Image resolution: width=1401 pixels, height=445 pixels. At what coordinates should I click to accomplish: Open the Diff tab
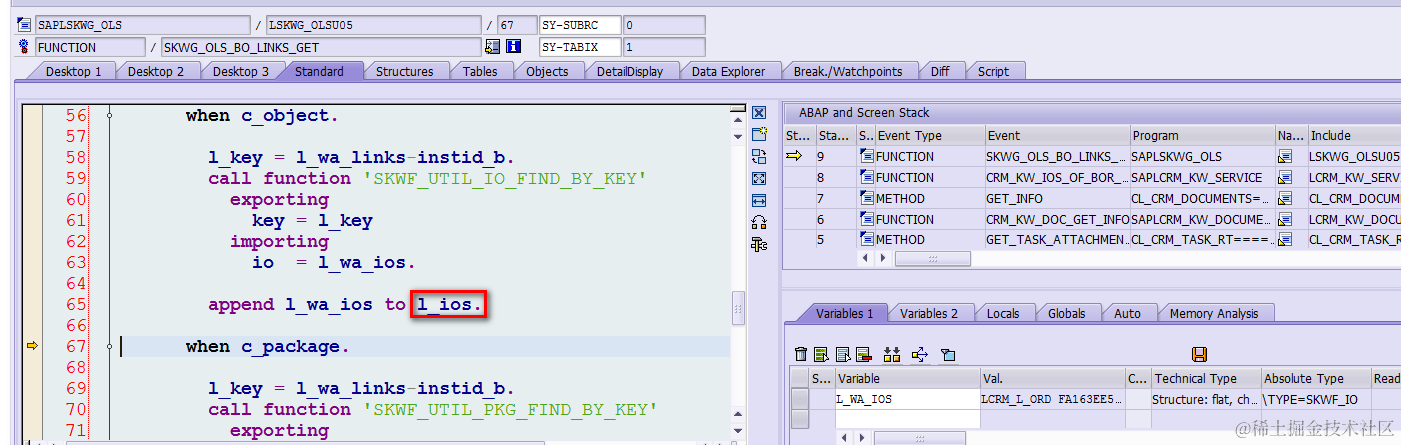[x=940, y=71]
